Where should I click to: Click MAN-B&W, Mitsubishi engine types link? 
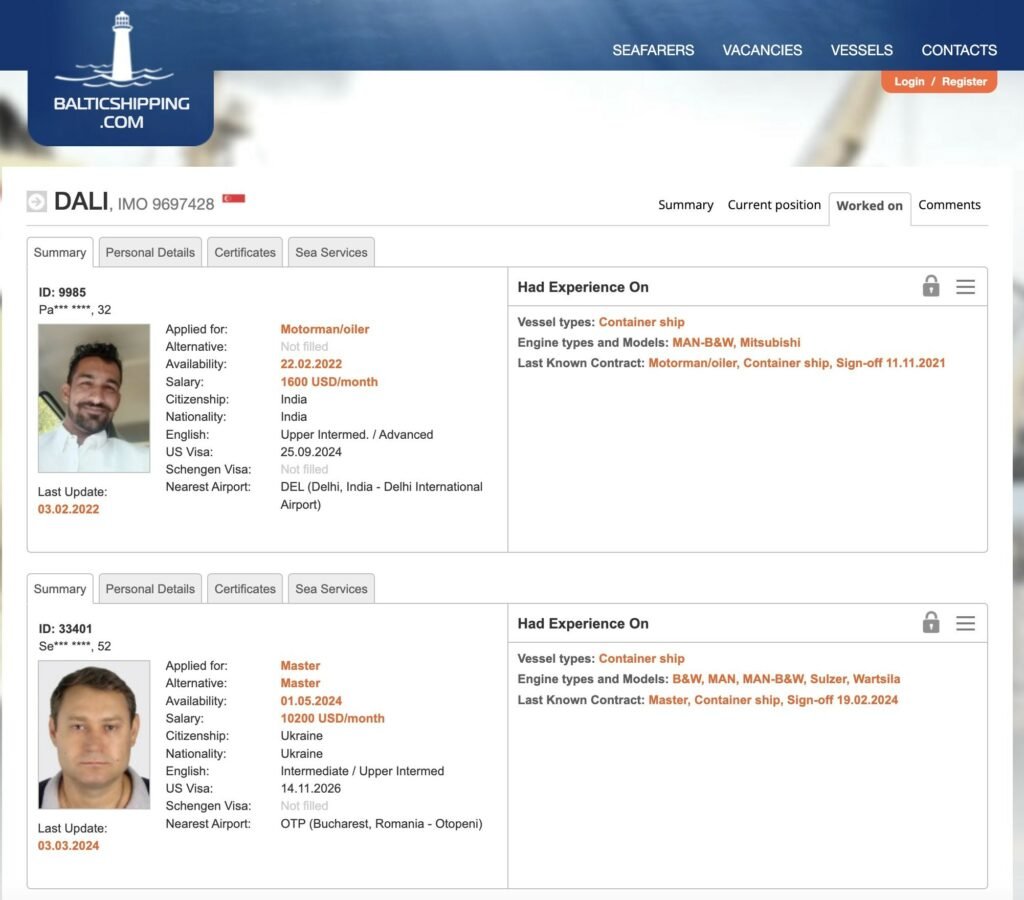(736, 342)
